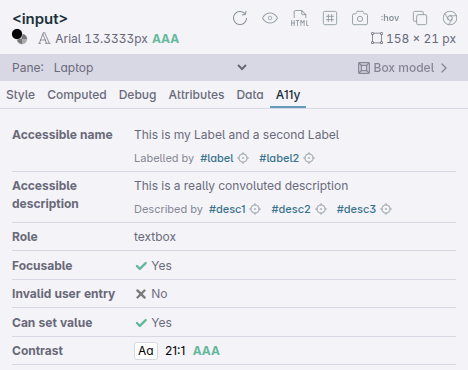The height and width of the screenshot is (370, 468).
Task: Click target icon next to #desc1
Action: pyautogui.click(x=255, y=209)
